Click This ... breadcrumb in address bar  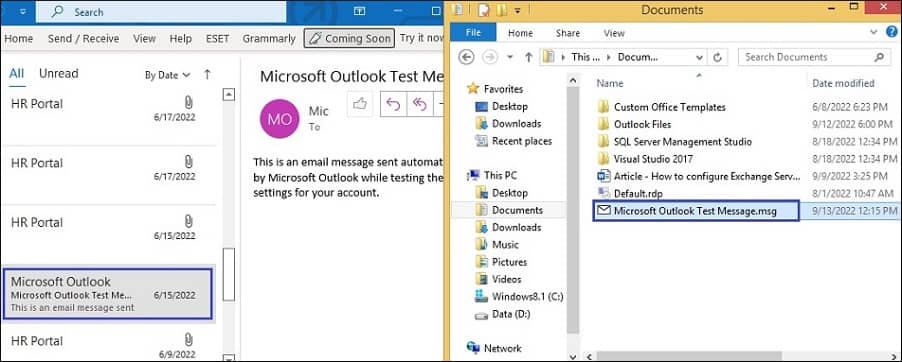click(x=585, y=57)
